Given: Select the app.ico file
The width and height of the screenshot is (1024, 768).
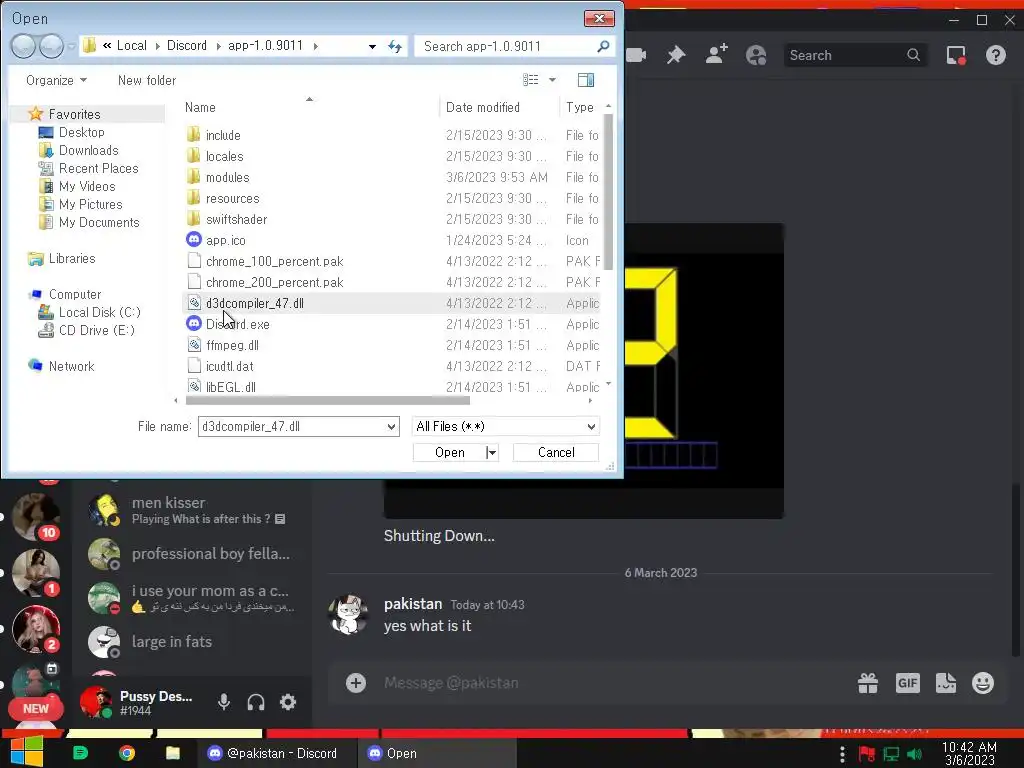Looking at the screenshot, I should pos(392,240).
